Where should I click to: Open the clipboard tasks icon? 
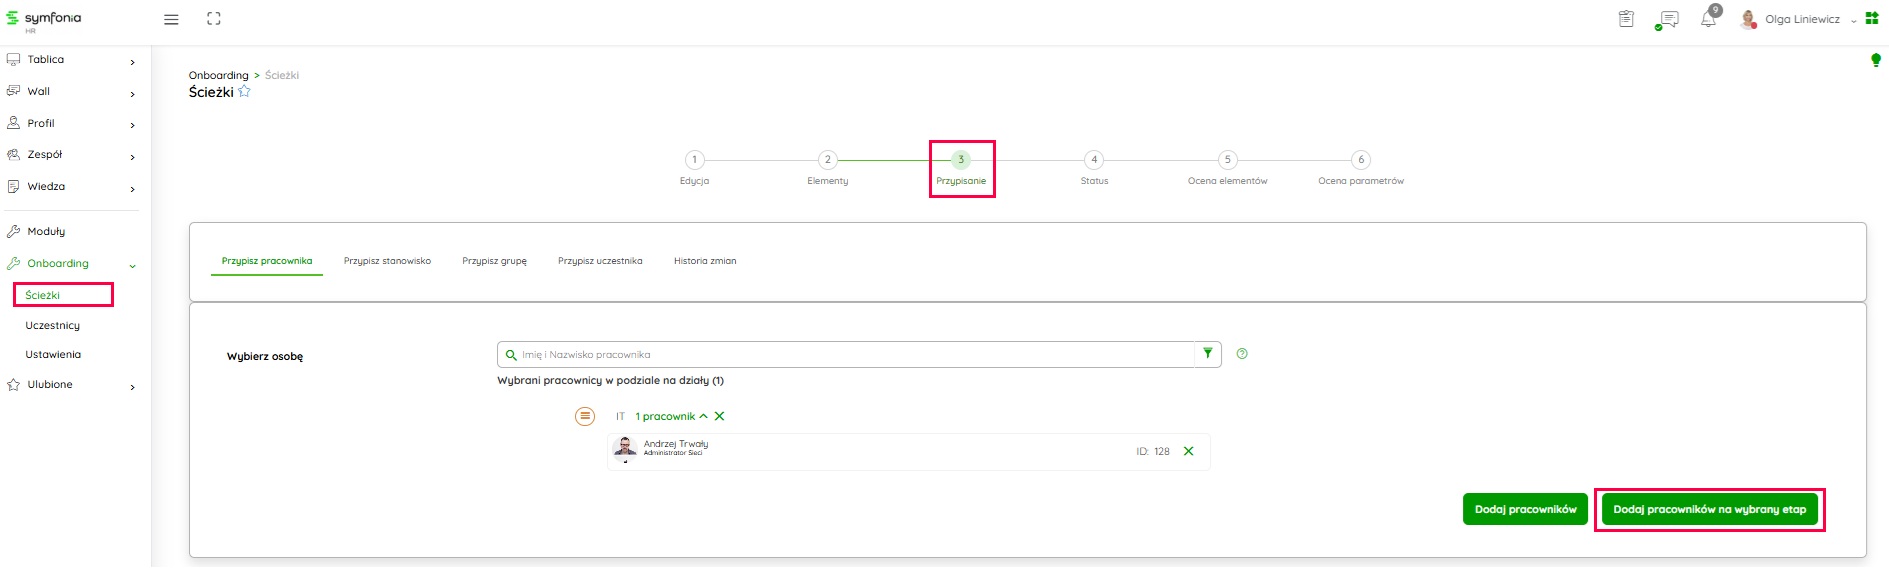pyautogui.click(x=1626, y=19)
